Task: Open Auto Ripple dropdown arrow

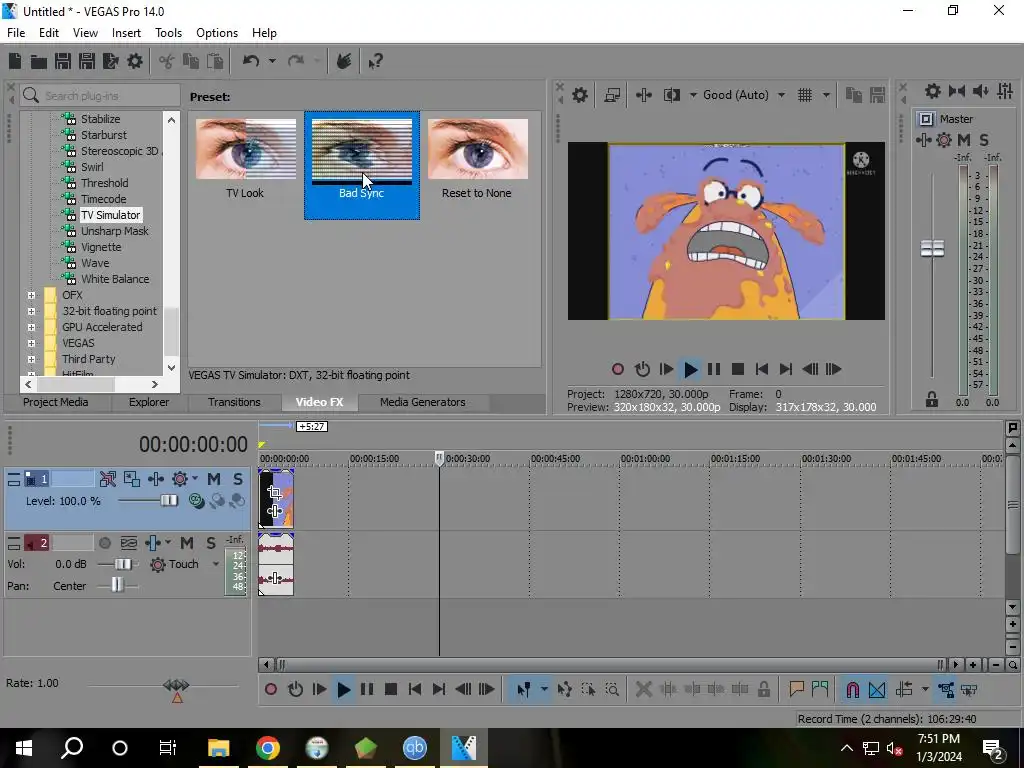Action: click(x=925, y=690)
